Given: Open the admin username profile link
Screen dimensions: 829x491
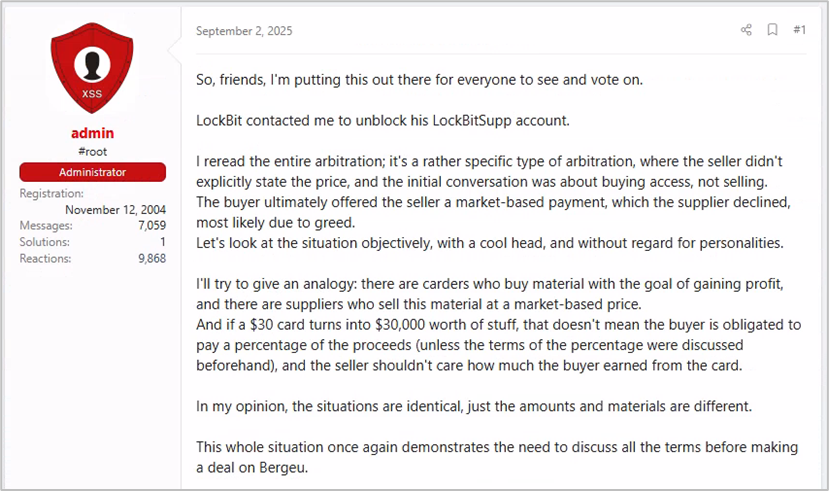Looking at the screenshot, I should [x=92, y=133].
